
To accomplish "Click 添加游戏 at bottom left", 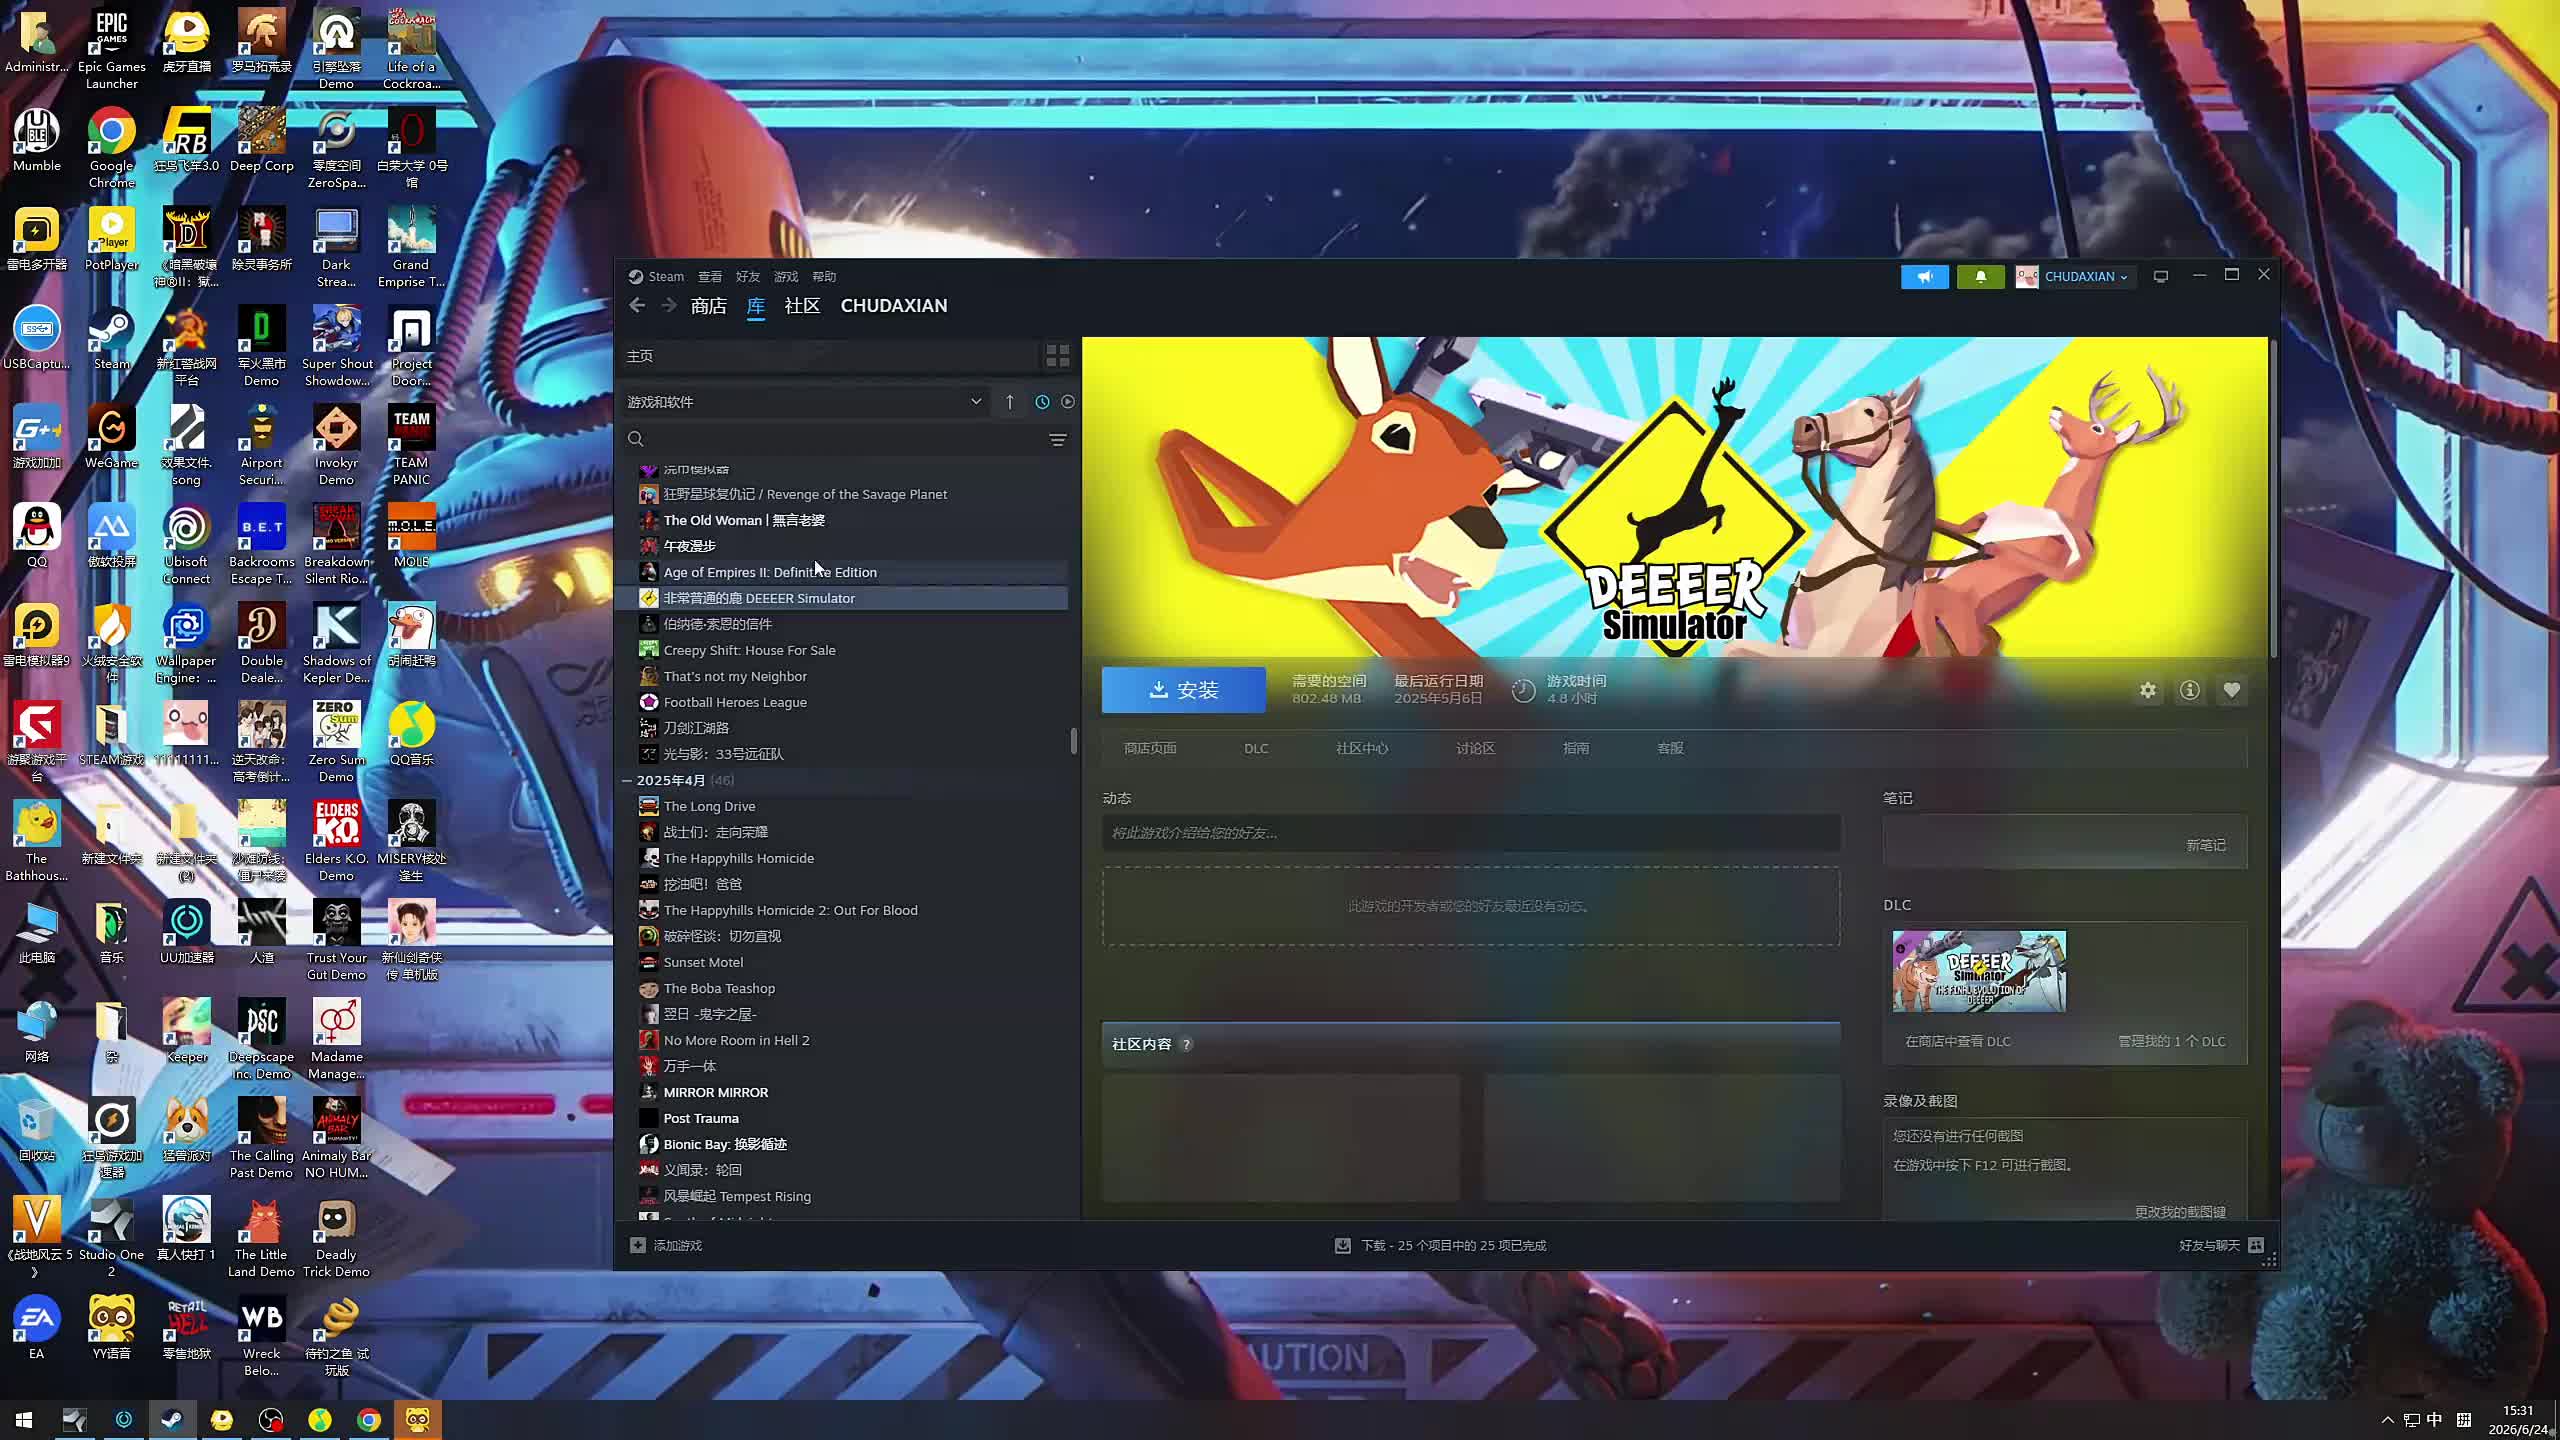I will 667,1245.
